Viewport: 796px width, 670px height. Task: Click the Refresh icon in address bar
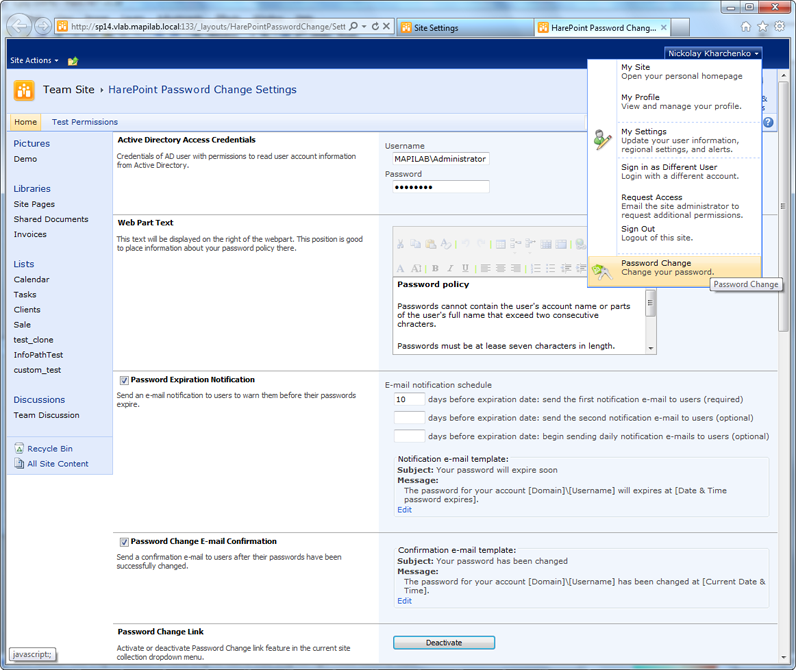click(375, 27)
